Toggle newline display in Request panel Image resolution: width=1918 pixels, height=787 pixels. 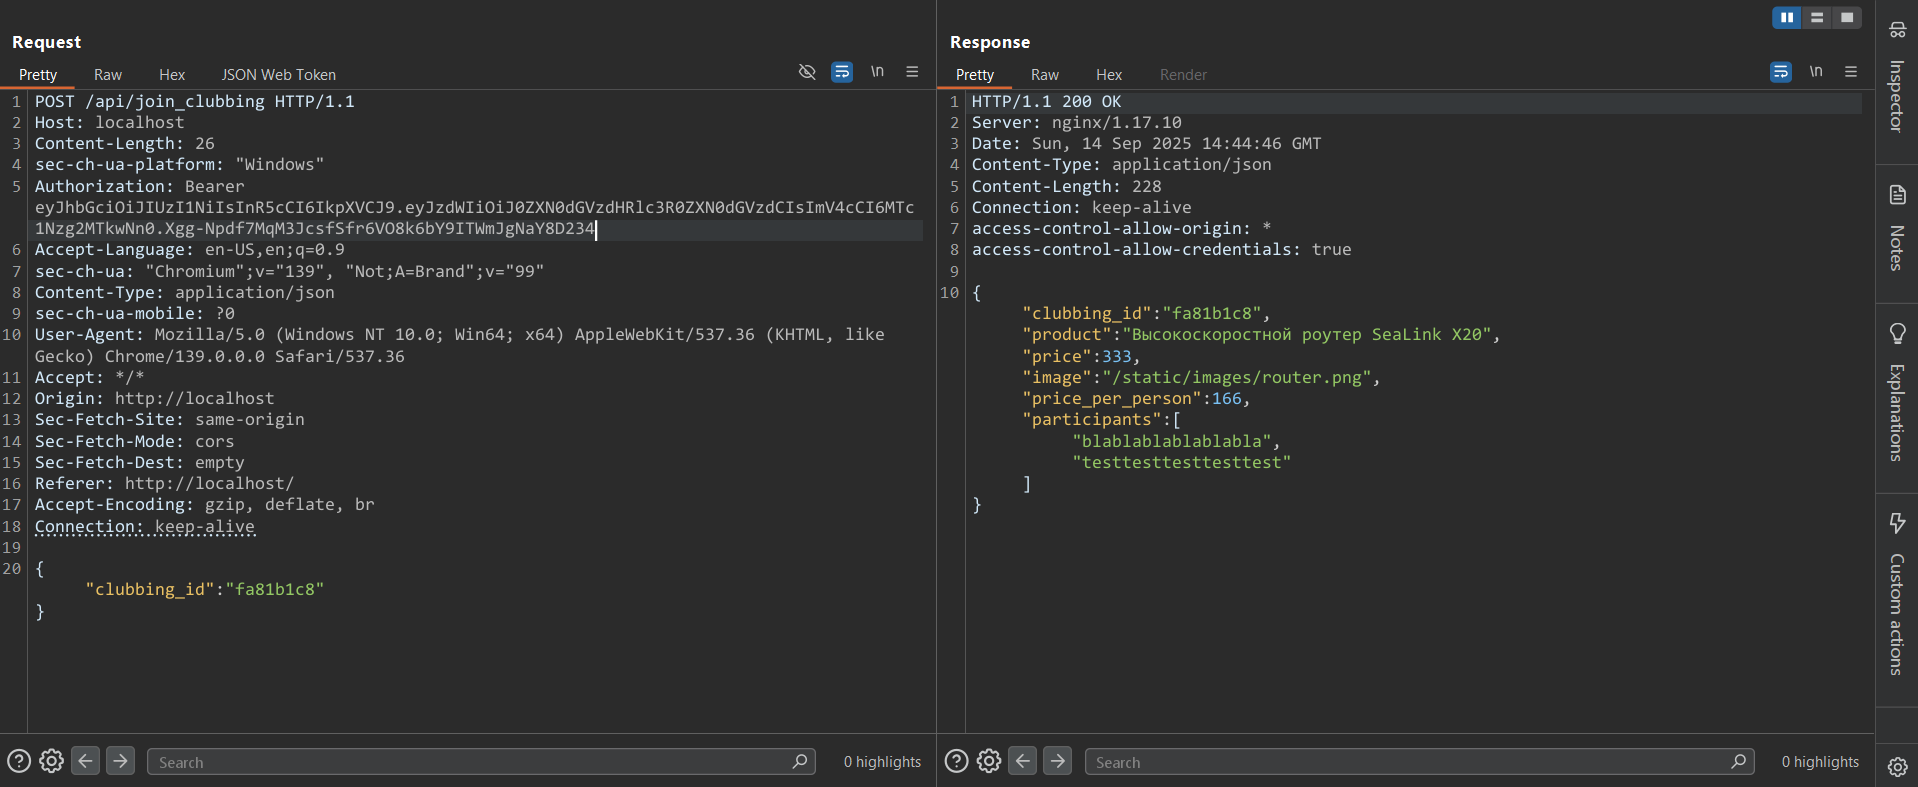coord(877,72)
